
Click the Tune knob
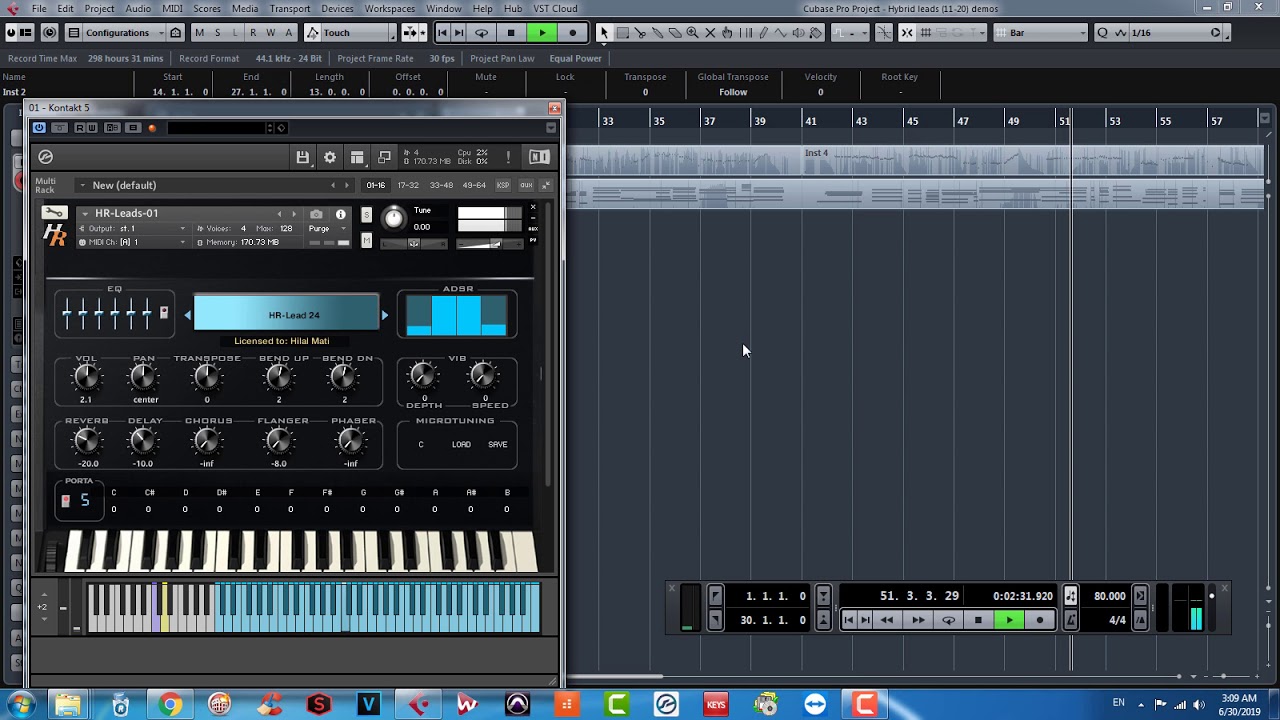coord(394,218)
